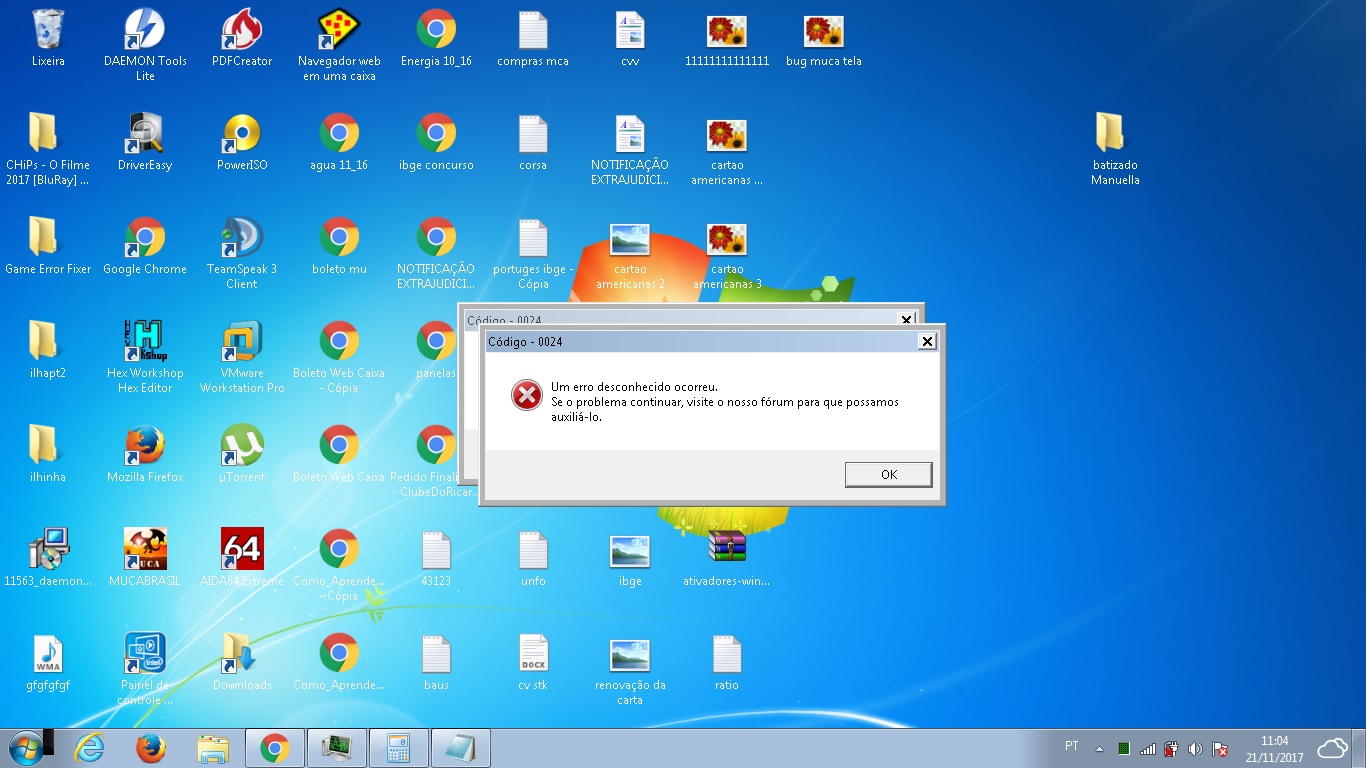Open the Windows Start menu
This screenshot has width=1366, height=768.
[x=25, y=748]
